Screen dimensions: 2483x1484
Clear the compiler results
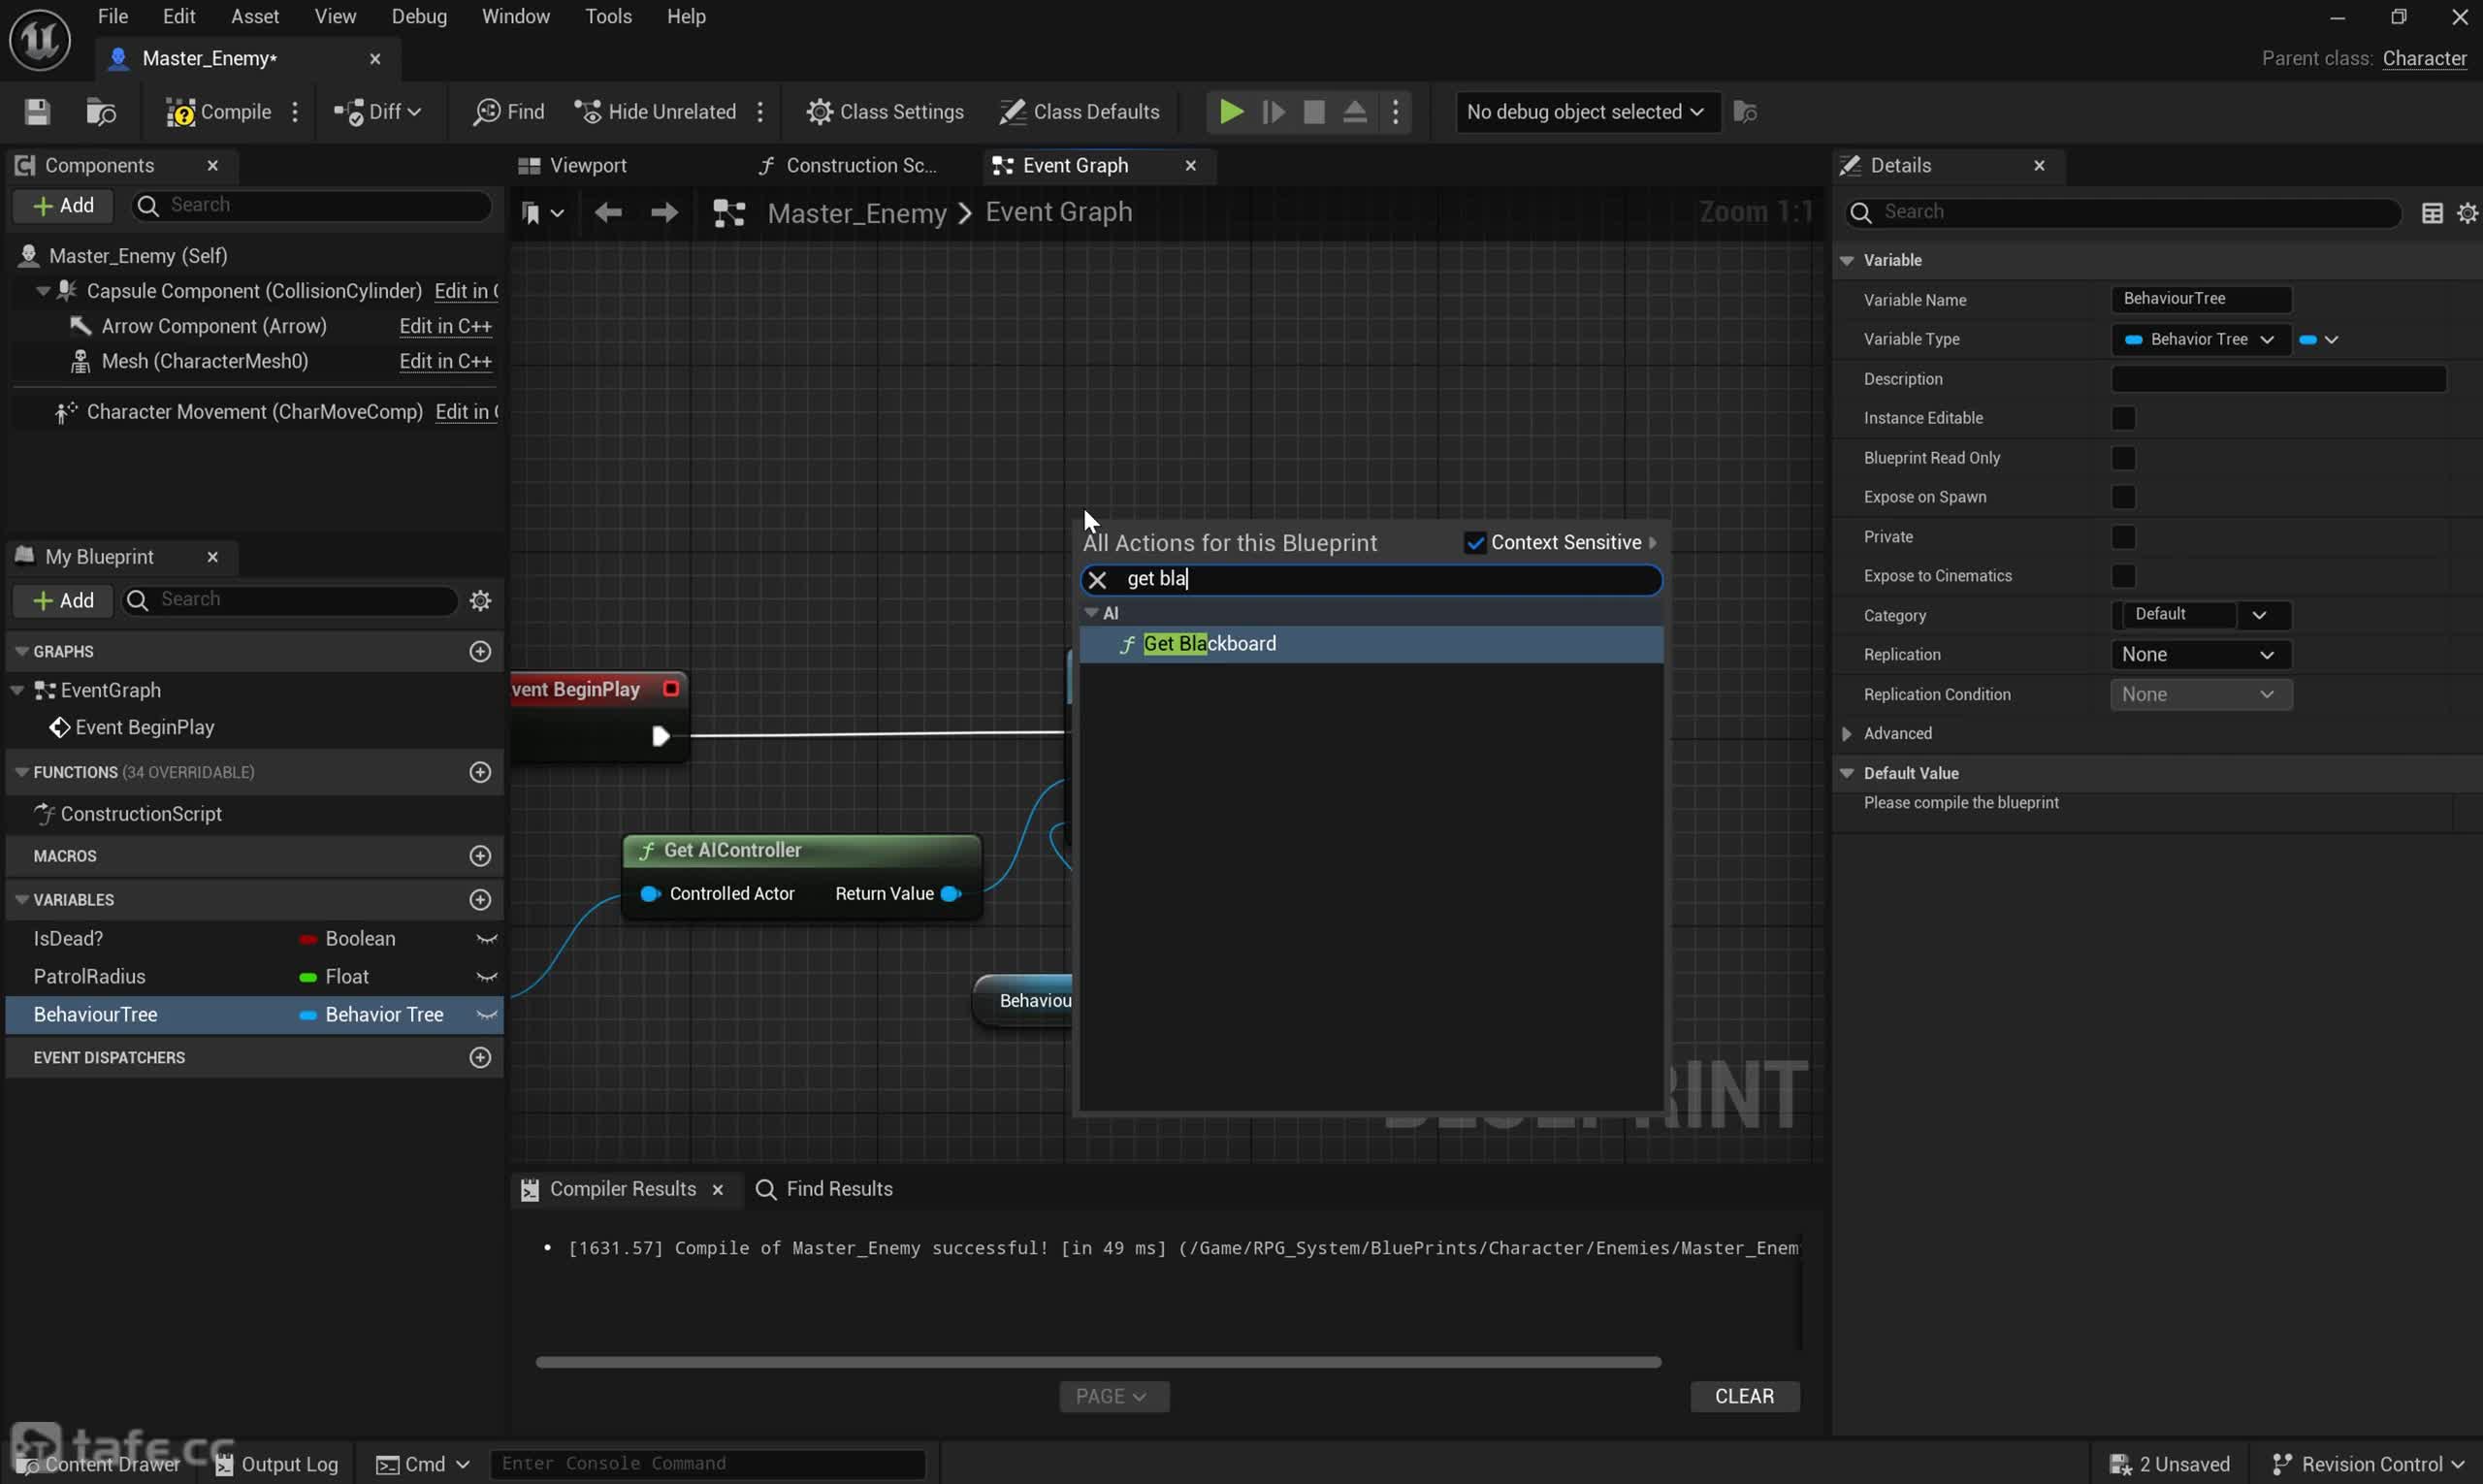(x=1744, y=1396)
